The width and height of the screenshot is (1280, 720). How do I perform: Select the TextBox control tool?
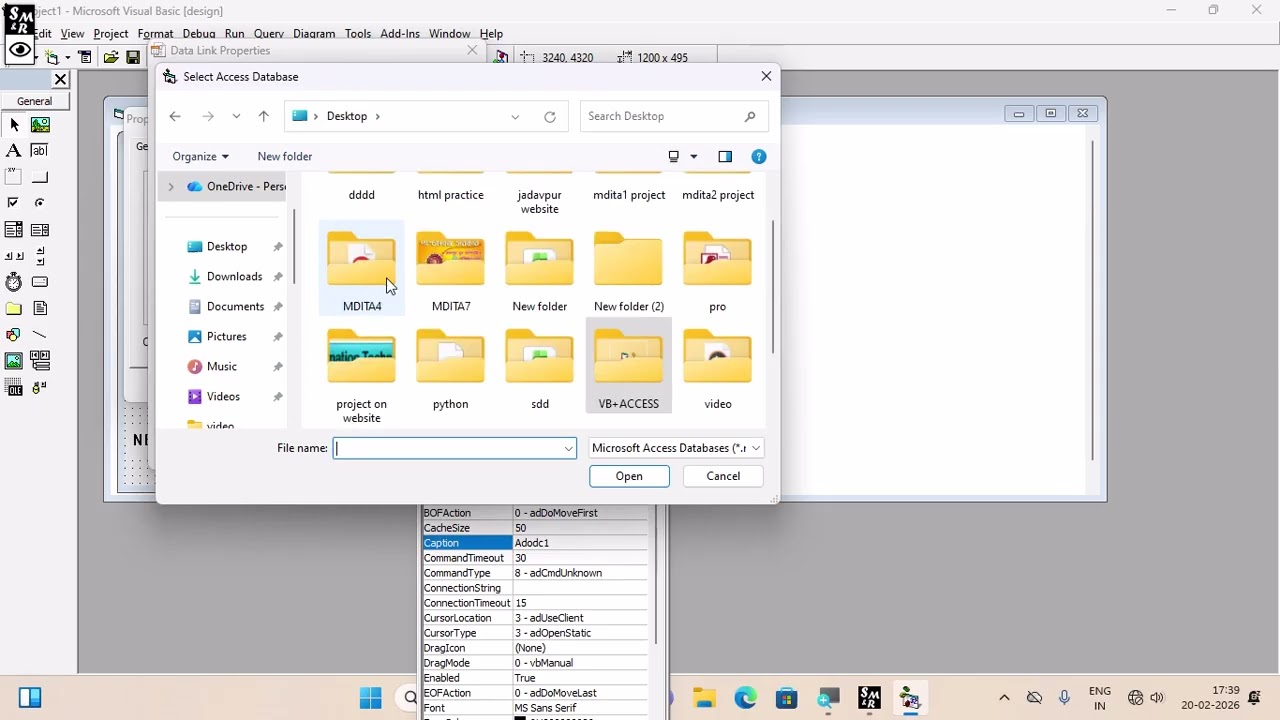click(40, 151)
